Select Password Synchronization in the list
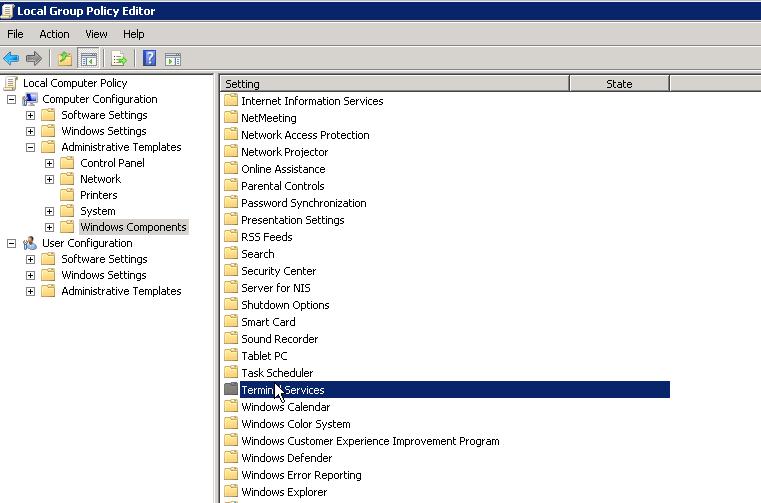This screenshot has height=503, width=761. tap(304, 203)
